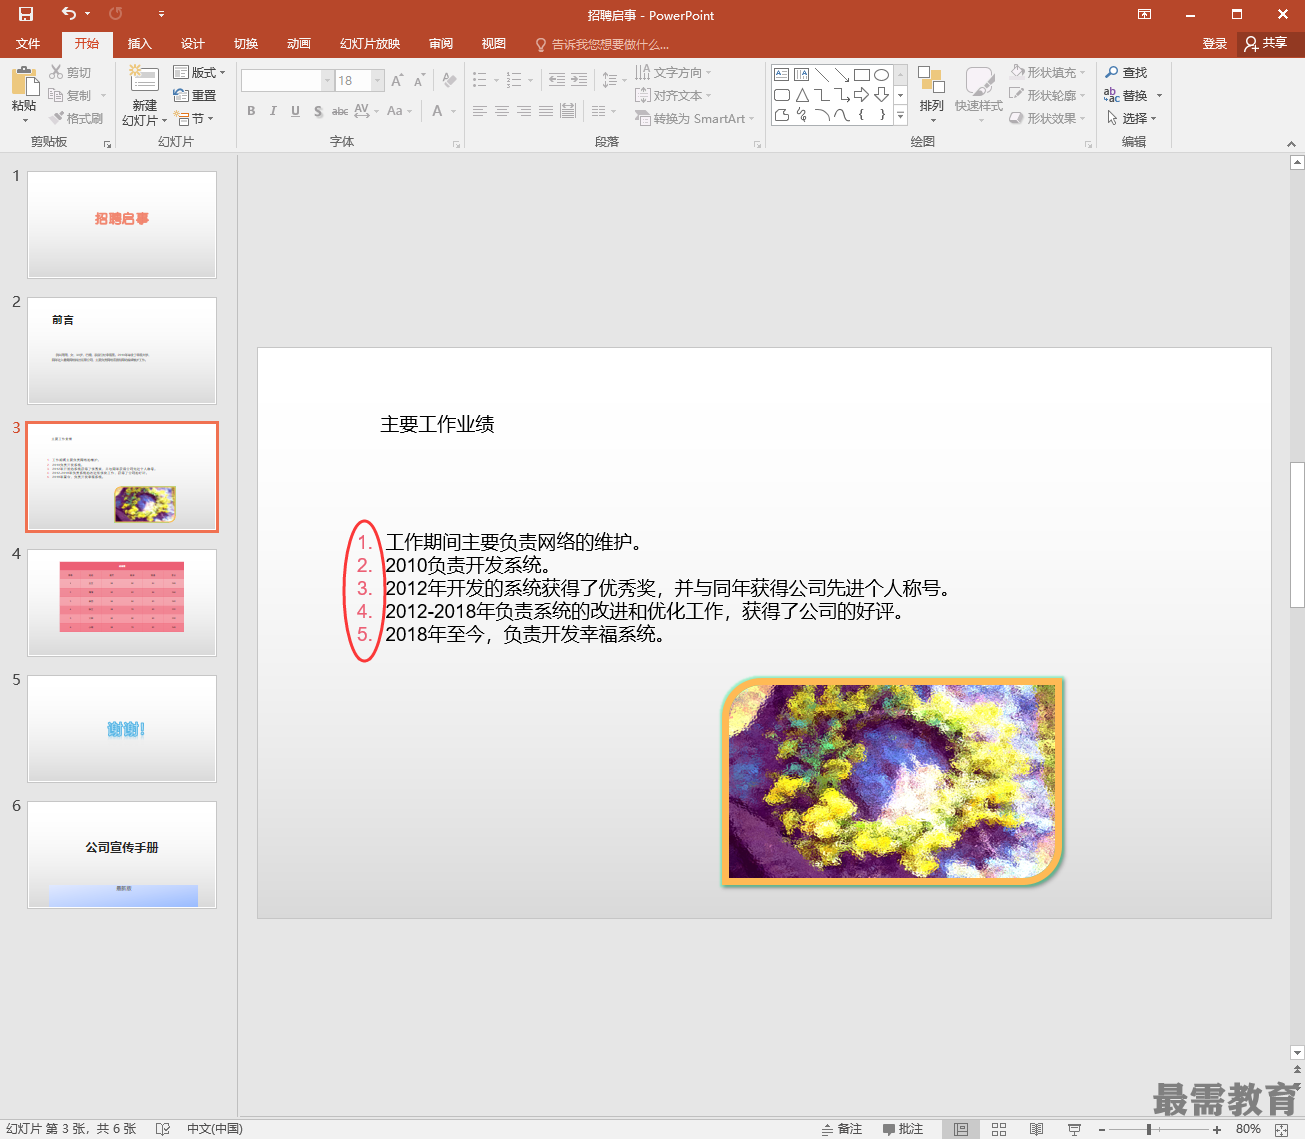Open the Paste button
Screen dimensions: 1305x1139
24,94
